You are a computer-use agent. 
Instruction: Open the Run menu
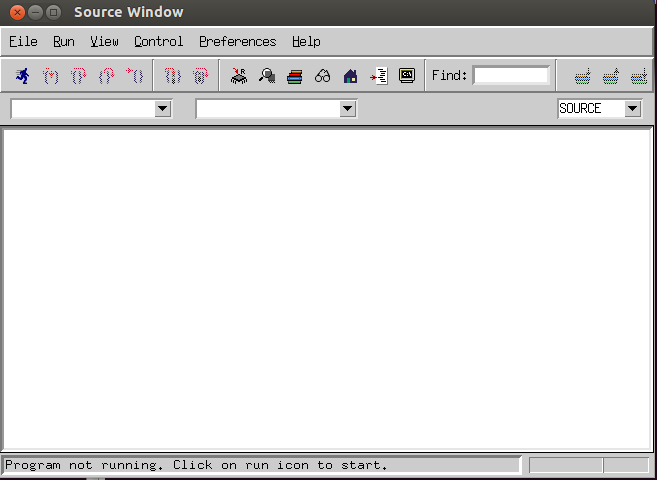click(64, 41)
